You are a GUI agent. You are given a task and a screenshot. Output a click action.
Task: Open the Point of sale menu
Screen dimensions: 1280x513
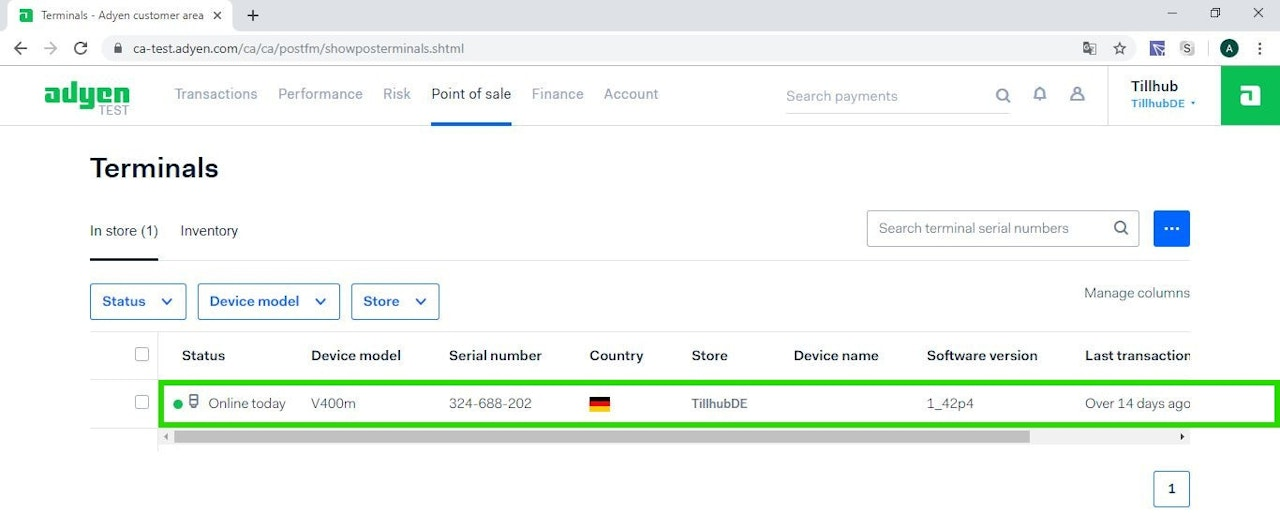tap(471, 94)
